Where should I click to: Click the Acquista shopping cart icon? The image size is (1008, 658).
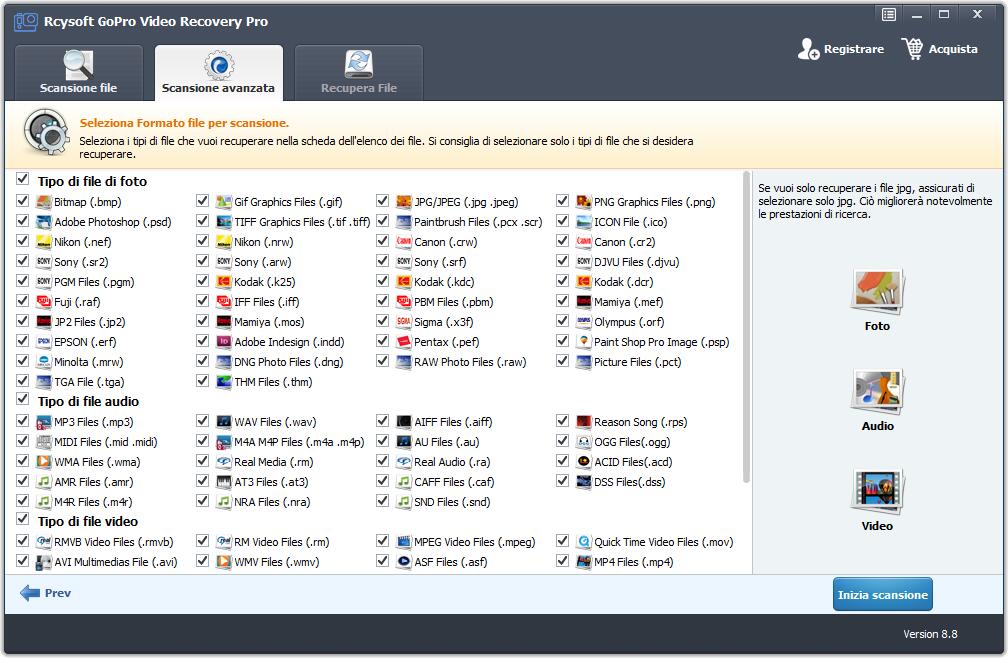click(x=912, y=49)
